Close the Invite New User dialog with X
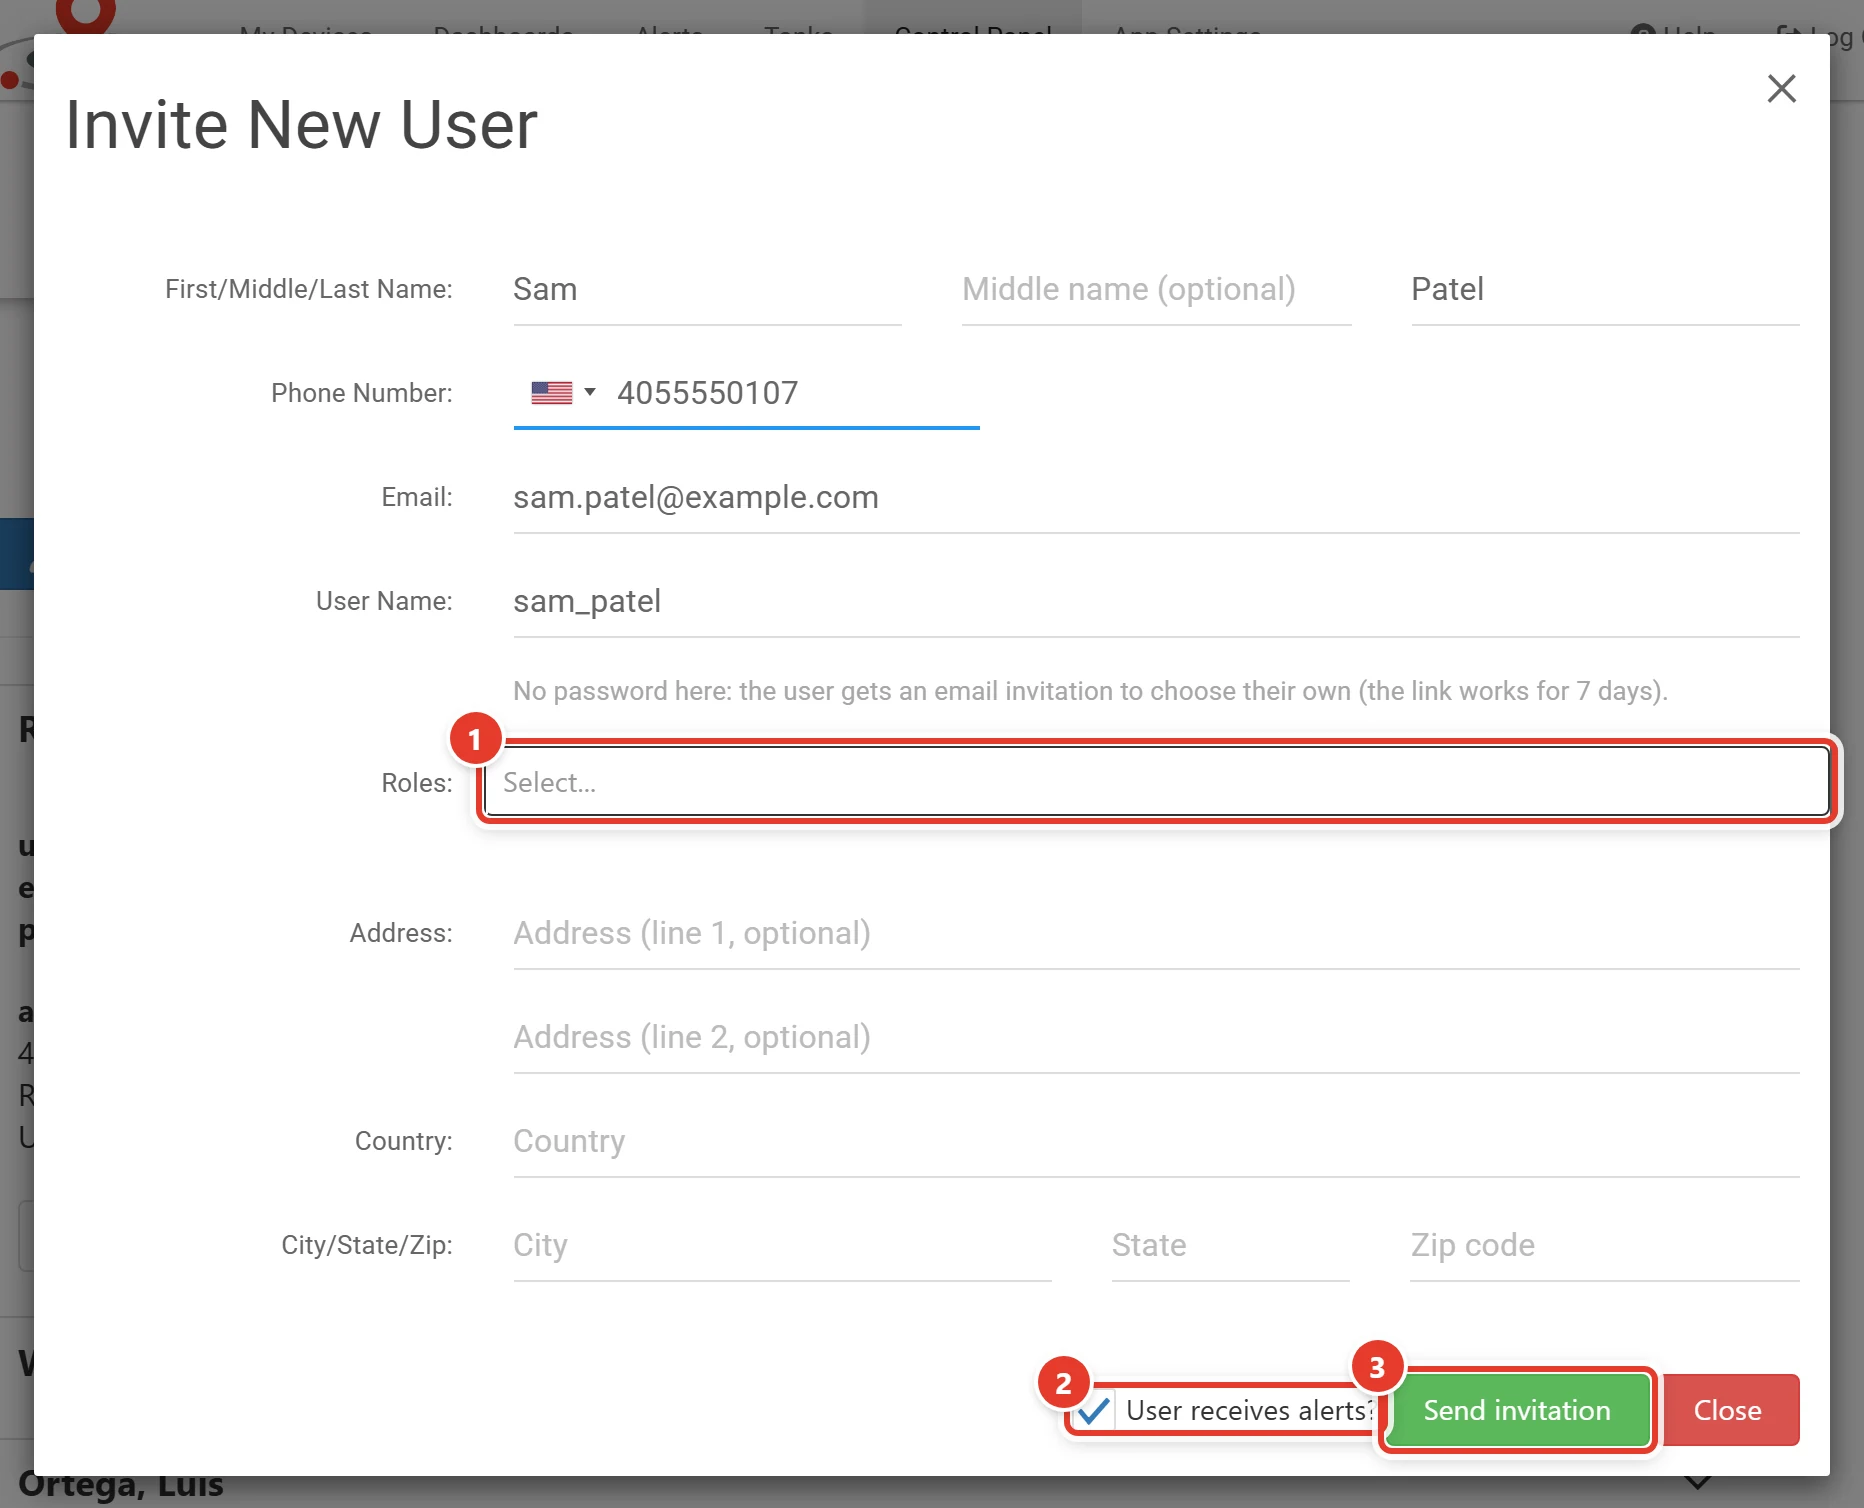The image size is (1864, 1508). coord(1781,89)
